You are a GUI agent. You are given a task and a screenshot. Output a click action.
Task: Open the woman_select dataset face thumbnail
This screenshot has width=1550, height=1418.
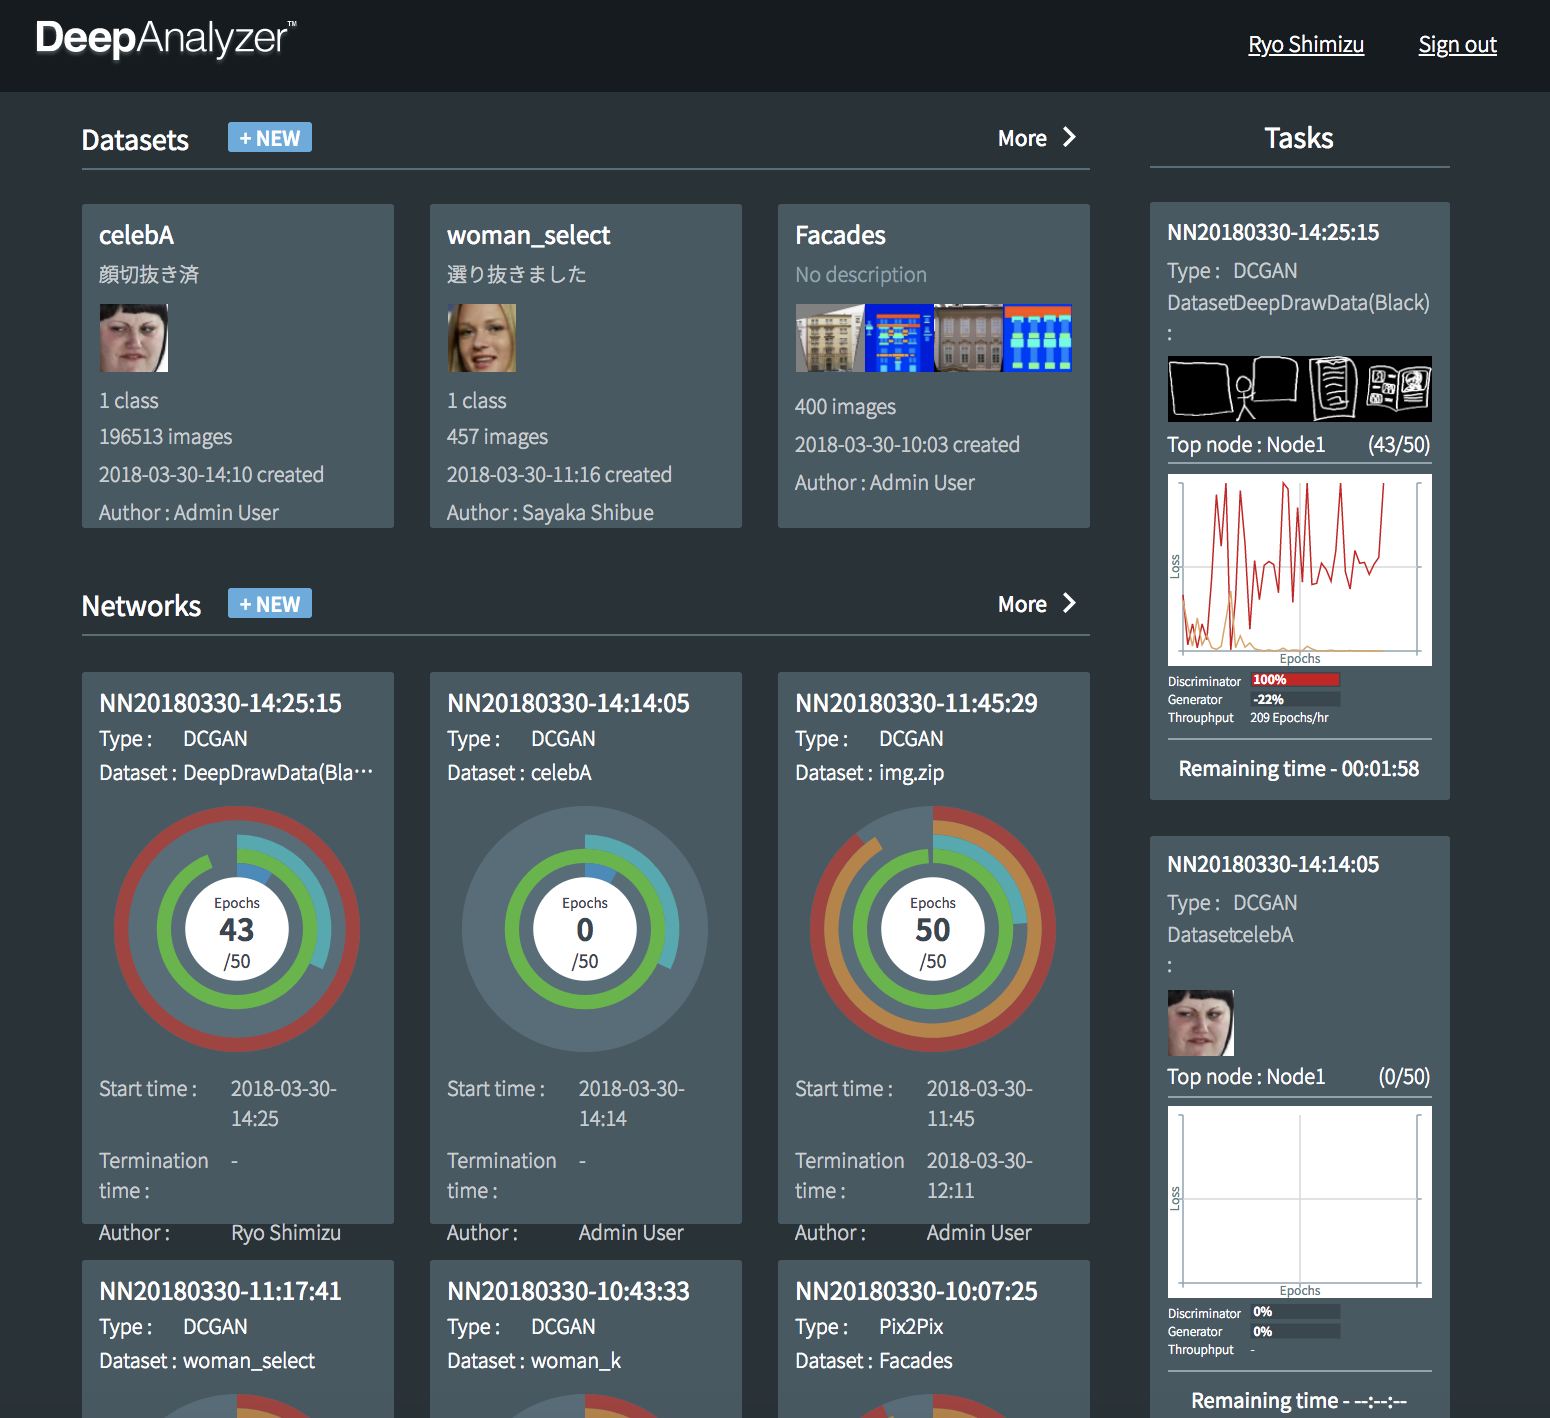coord(482,338)
